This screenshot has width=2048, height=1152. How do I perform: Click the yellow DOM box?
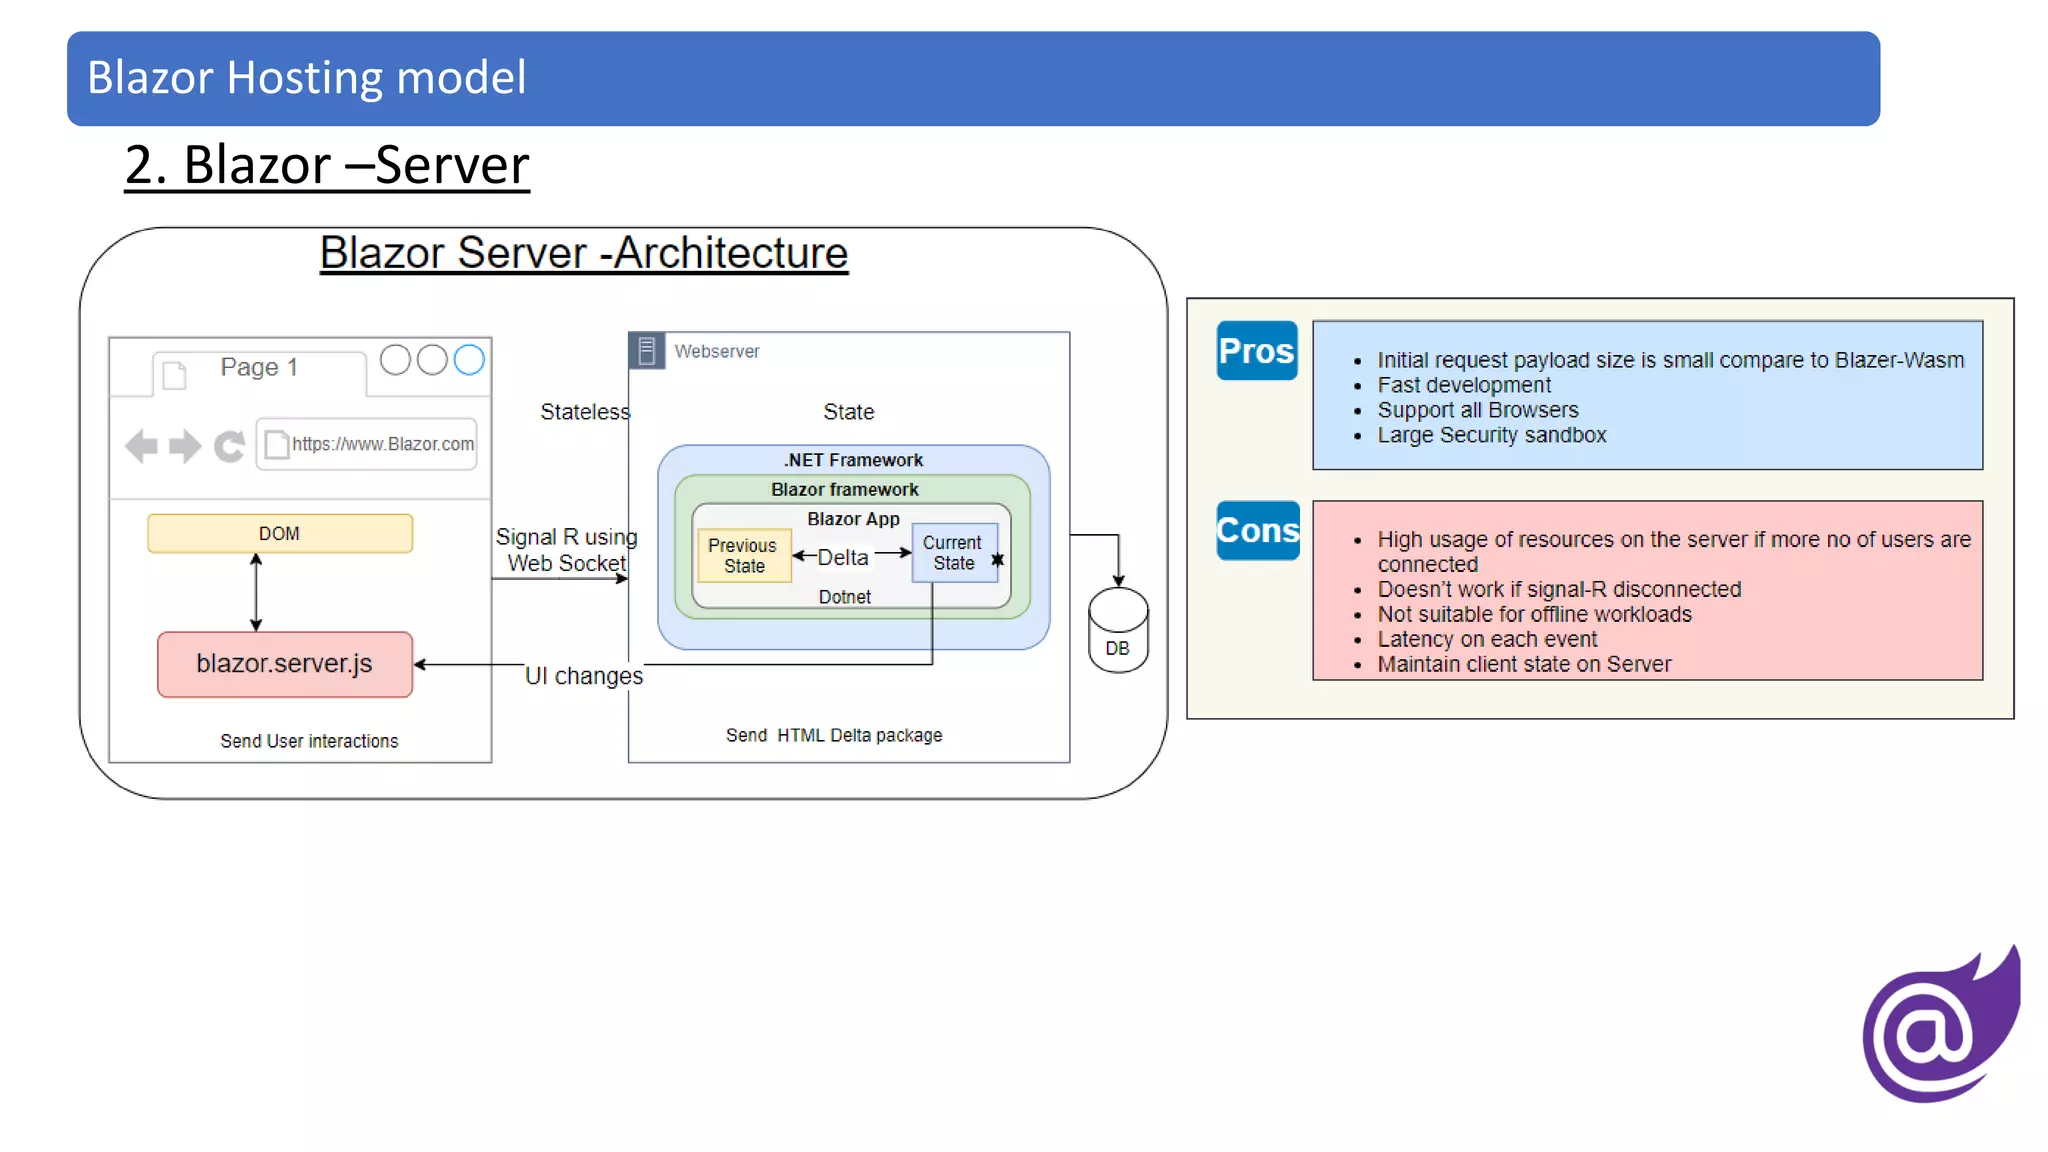(280, 533)
